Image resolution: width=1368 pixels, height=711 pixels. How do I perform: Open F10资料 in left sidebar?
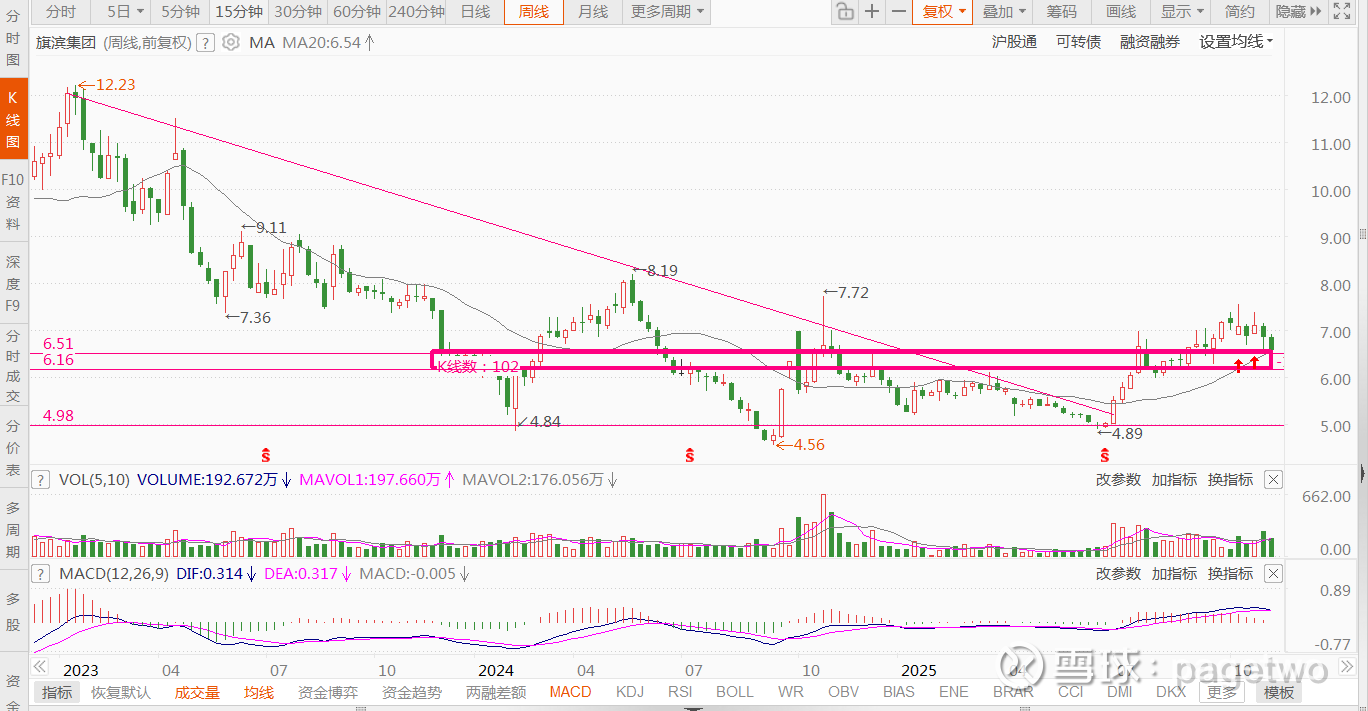pos(13,203)
